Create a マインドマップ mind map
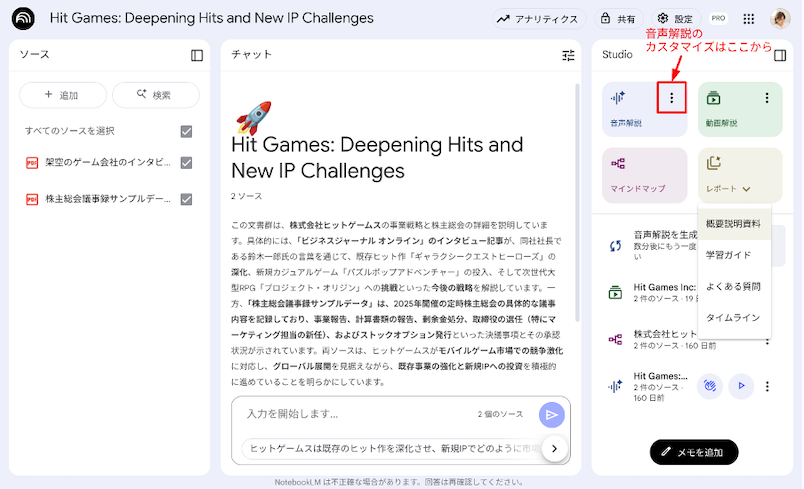 click(x=645, y=175)
